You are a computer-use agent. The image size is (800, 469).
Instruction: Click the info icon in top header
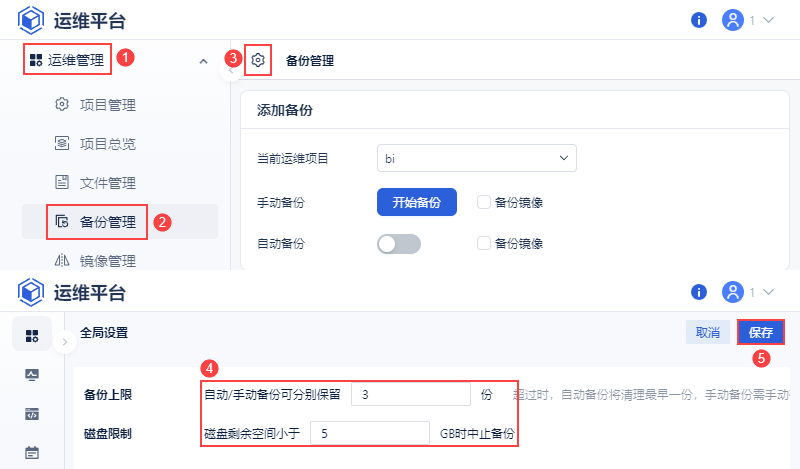pos(699,20)
